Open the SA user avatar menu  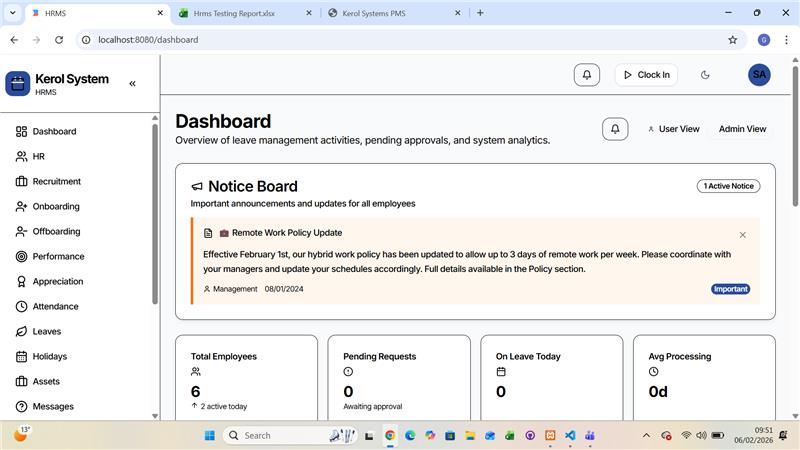(x=759, y=75)
